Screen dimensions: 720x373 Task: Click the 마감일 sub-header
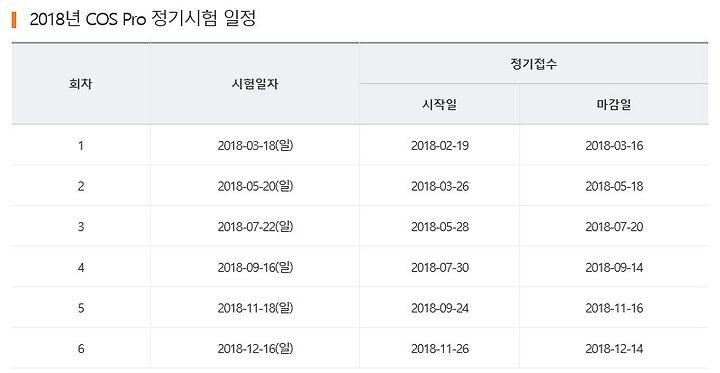(x=614, y=104)
